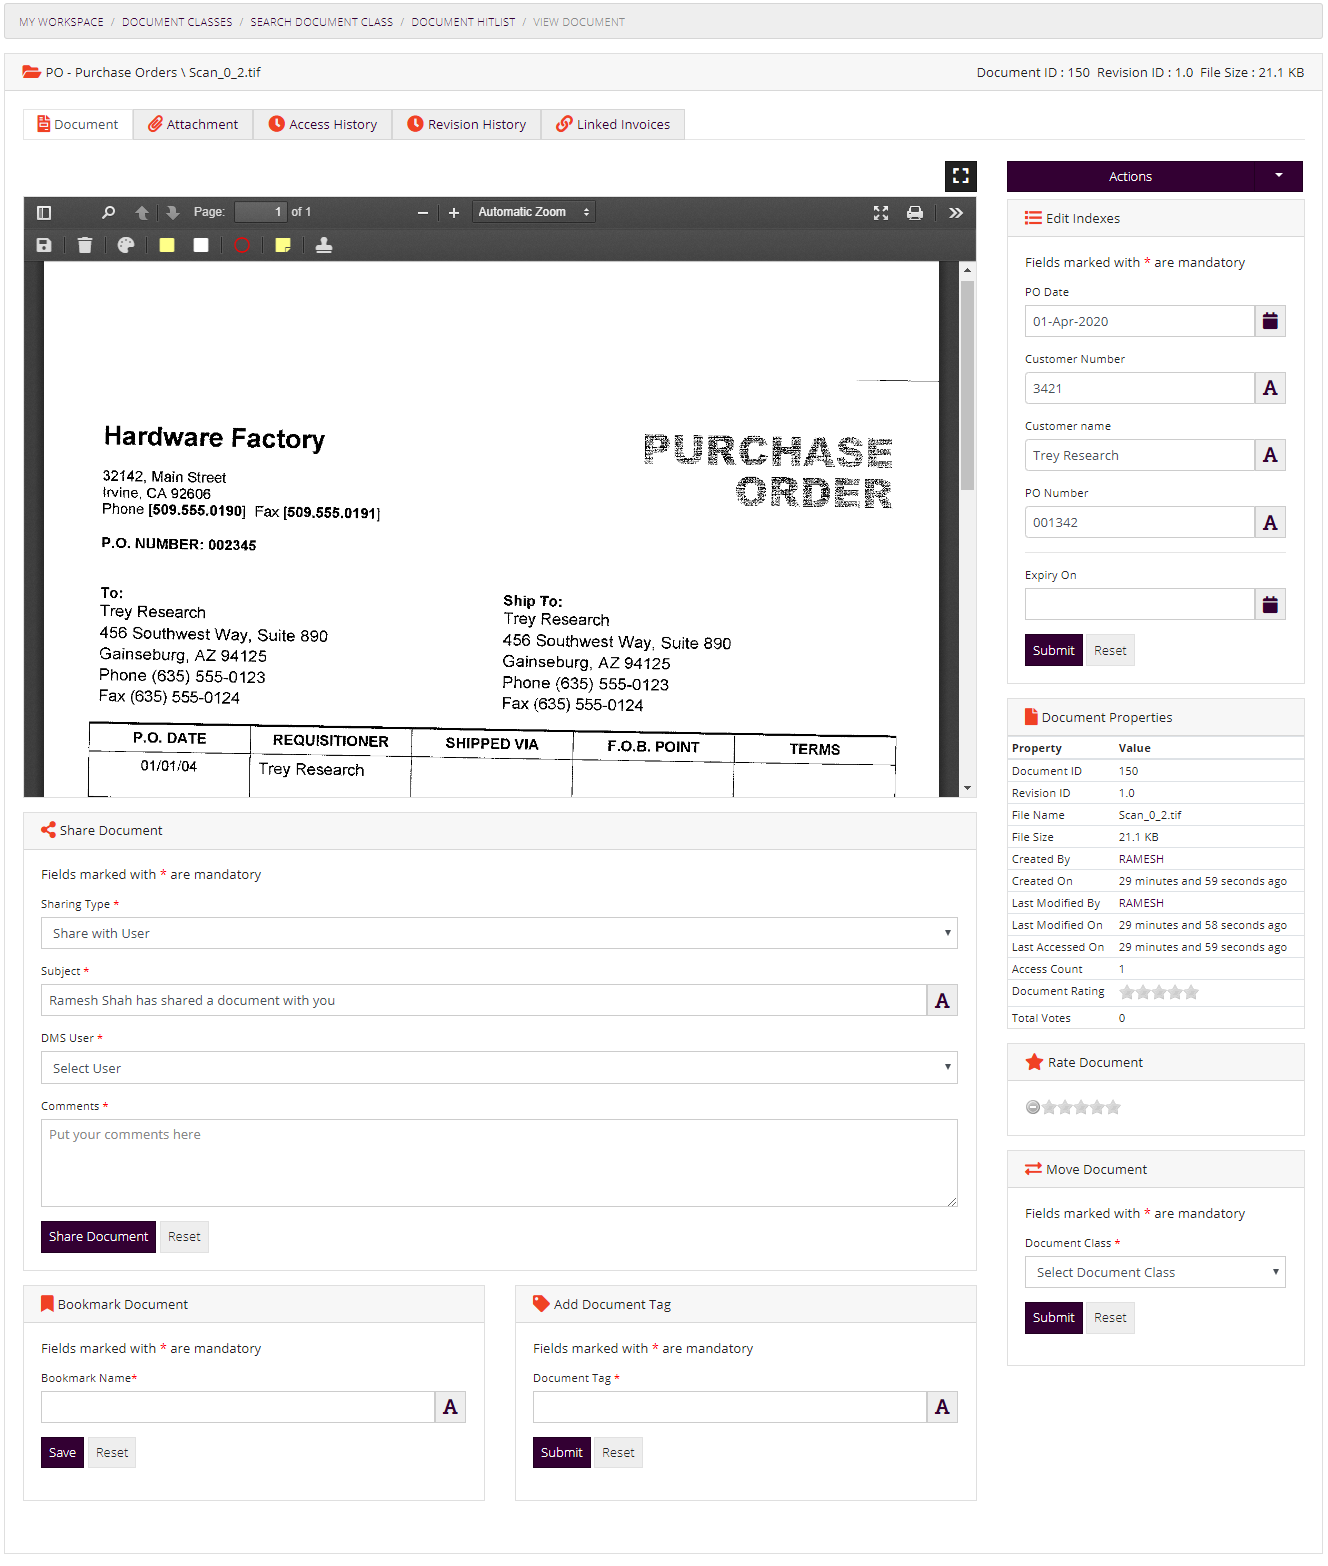Click the Share Document button
This screenshot has width=1328, height=1566.
pyautogui.click(x=98, y=1236)
